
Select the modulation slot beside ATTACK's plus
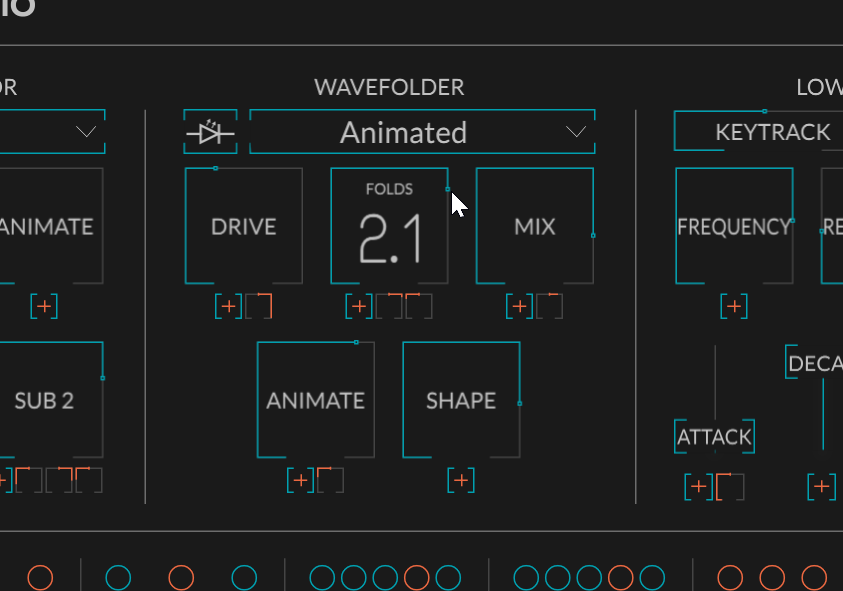(730, 487)
